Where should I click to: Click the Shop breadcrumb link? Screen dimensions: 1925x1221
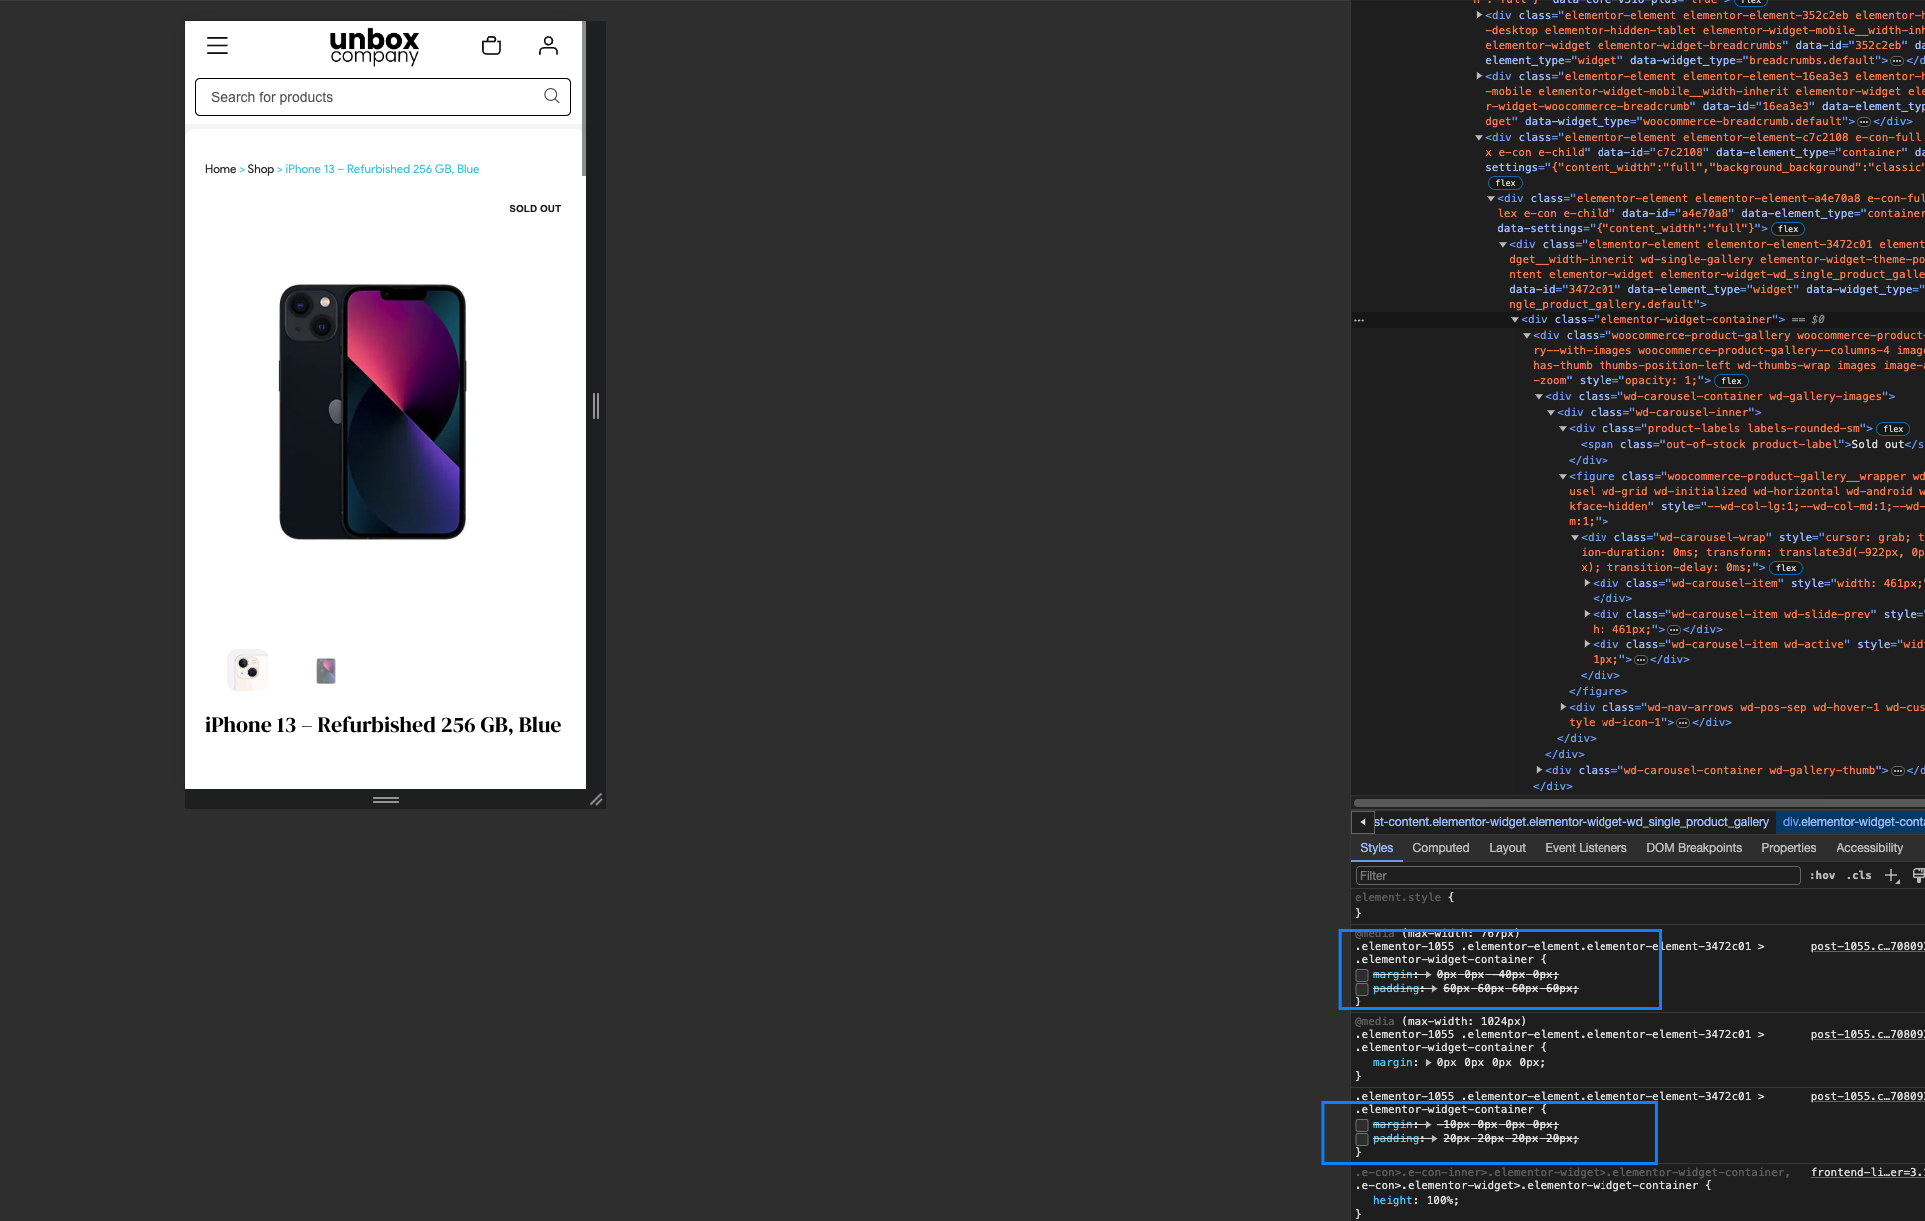click(260, 169)
